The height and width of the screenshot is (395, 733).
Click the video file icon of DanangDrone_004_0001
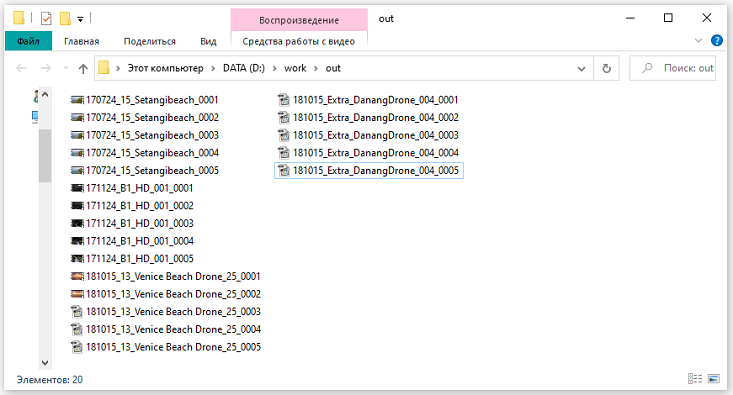pyautogui.click(x=284, y=100)
